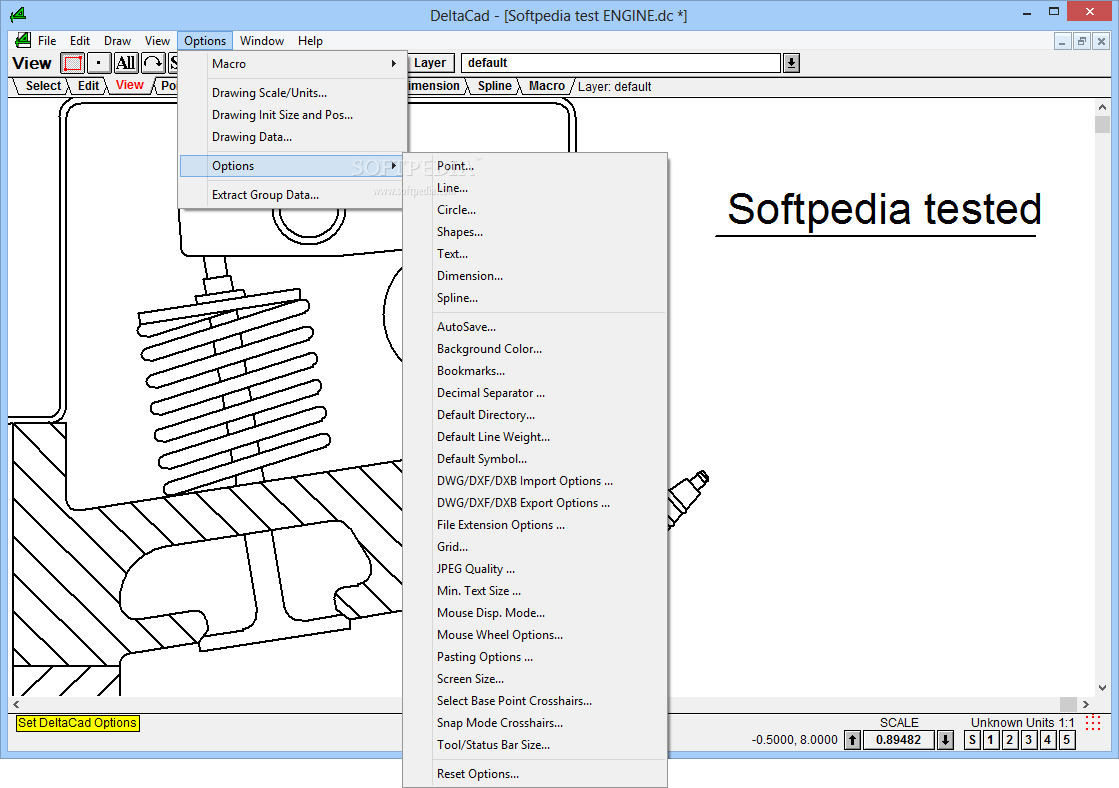This screenshot has width=1119, height=788.
Task: Choose Drawing Init Size and Pos...
Action: [293, 115]
